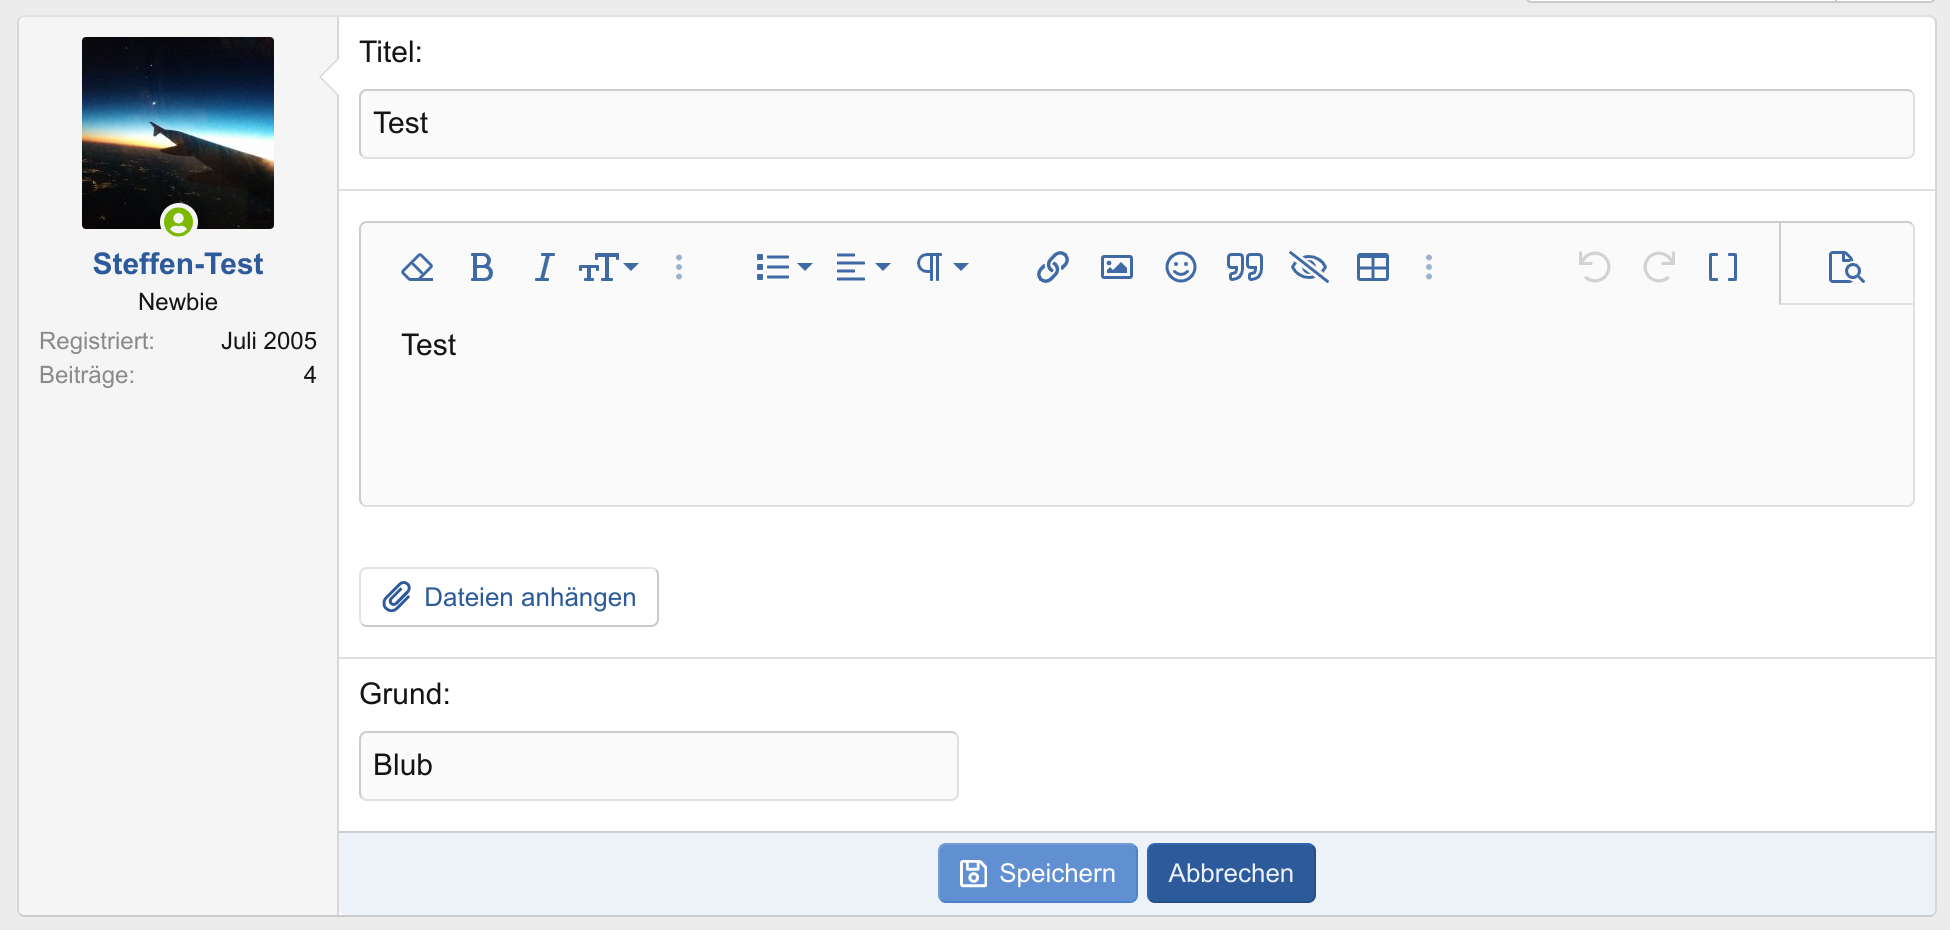
Task: Open the paragraph format dropdown
Action: (941, 267)
